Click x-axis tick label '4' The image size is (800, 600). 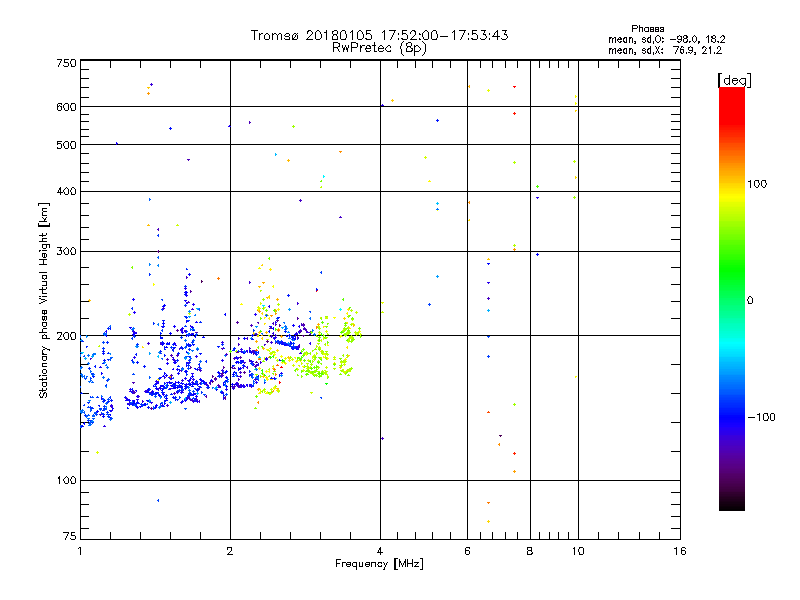(380, 551)
